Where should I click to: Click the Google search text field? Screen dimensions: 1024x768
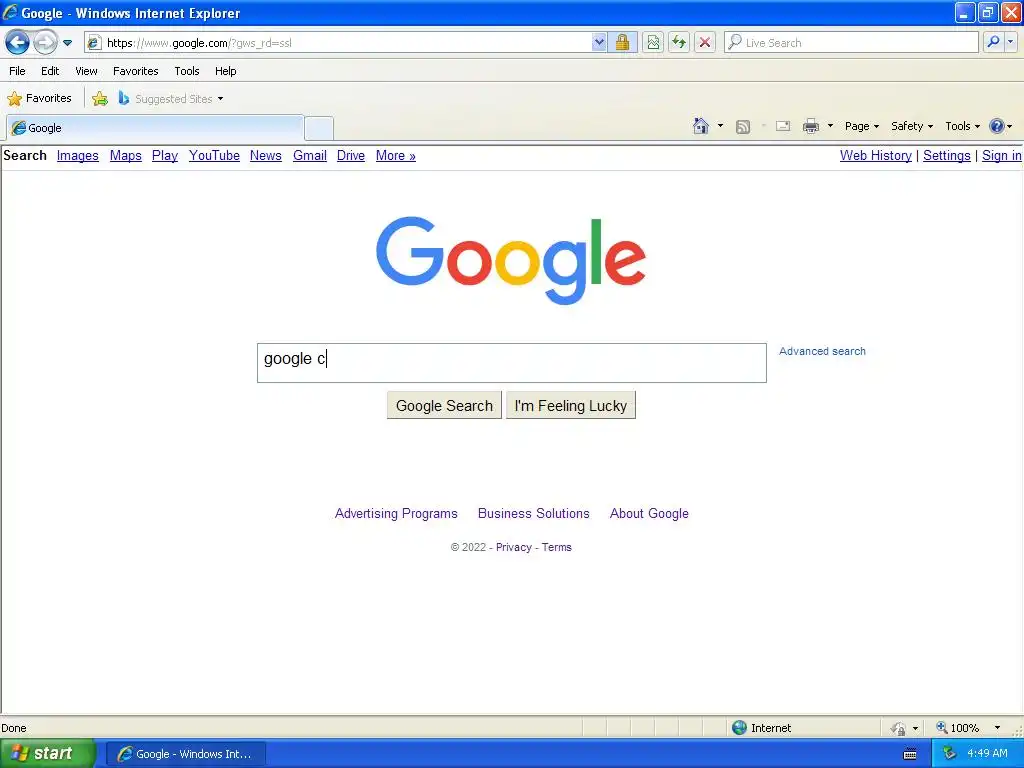coord(511,362)
